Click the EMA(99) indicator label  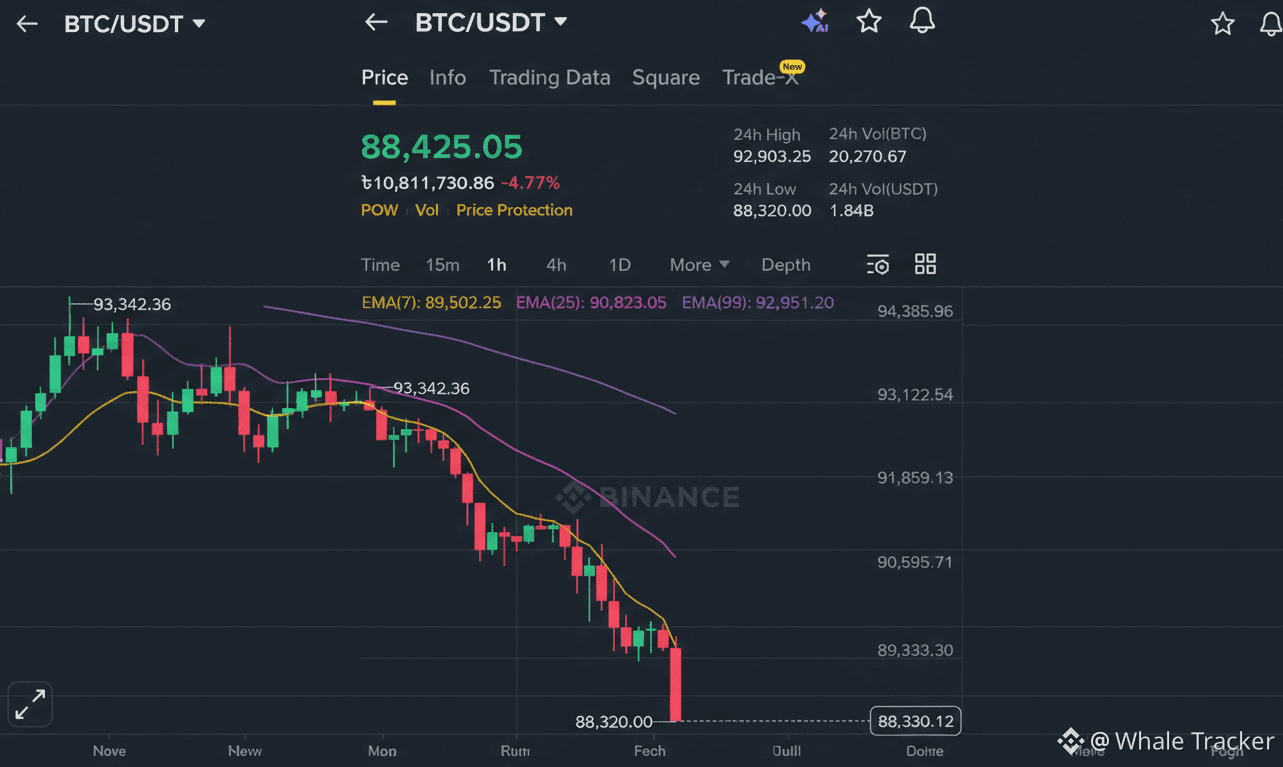click(x=758, y=303)
